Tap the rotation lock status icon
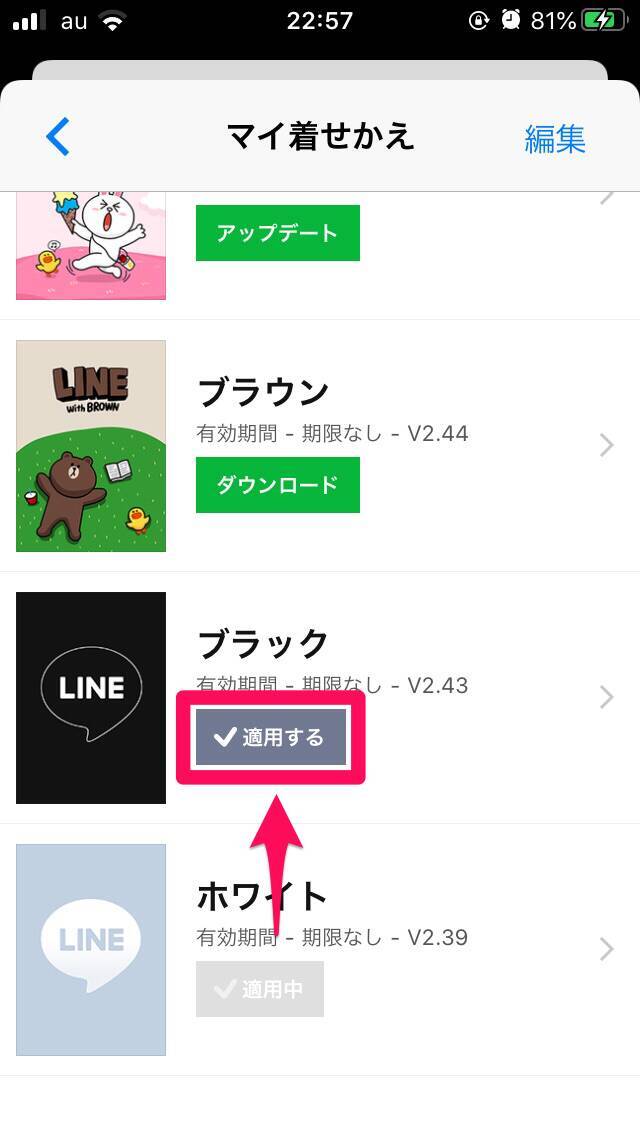Image resolution: width=640 pixels, height=1136 pixels. click(478, 21)
